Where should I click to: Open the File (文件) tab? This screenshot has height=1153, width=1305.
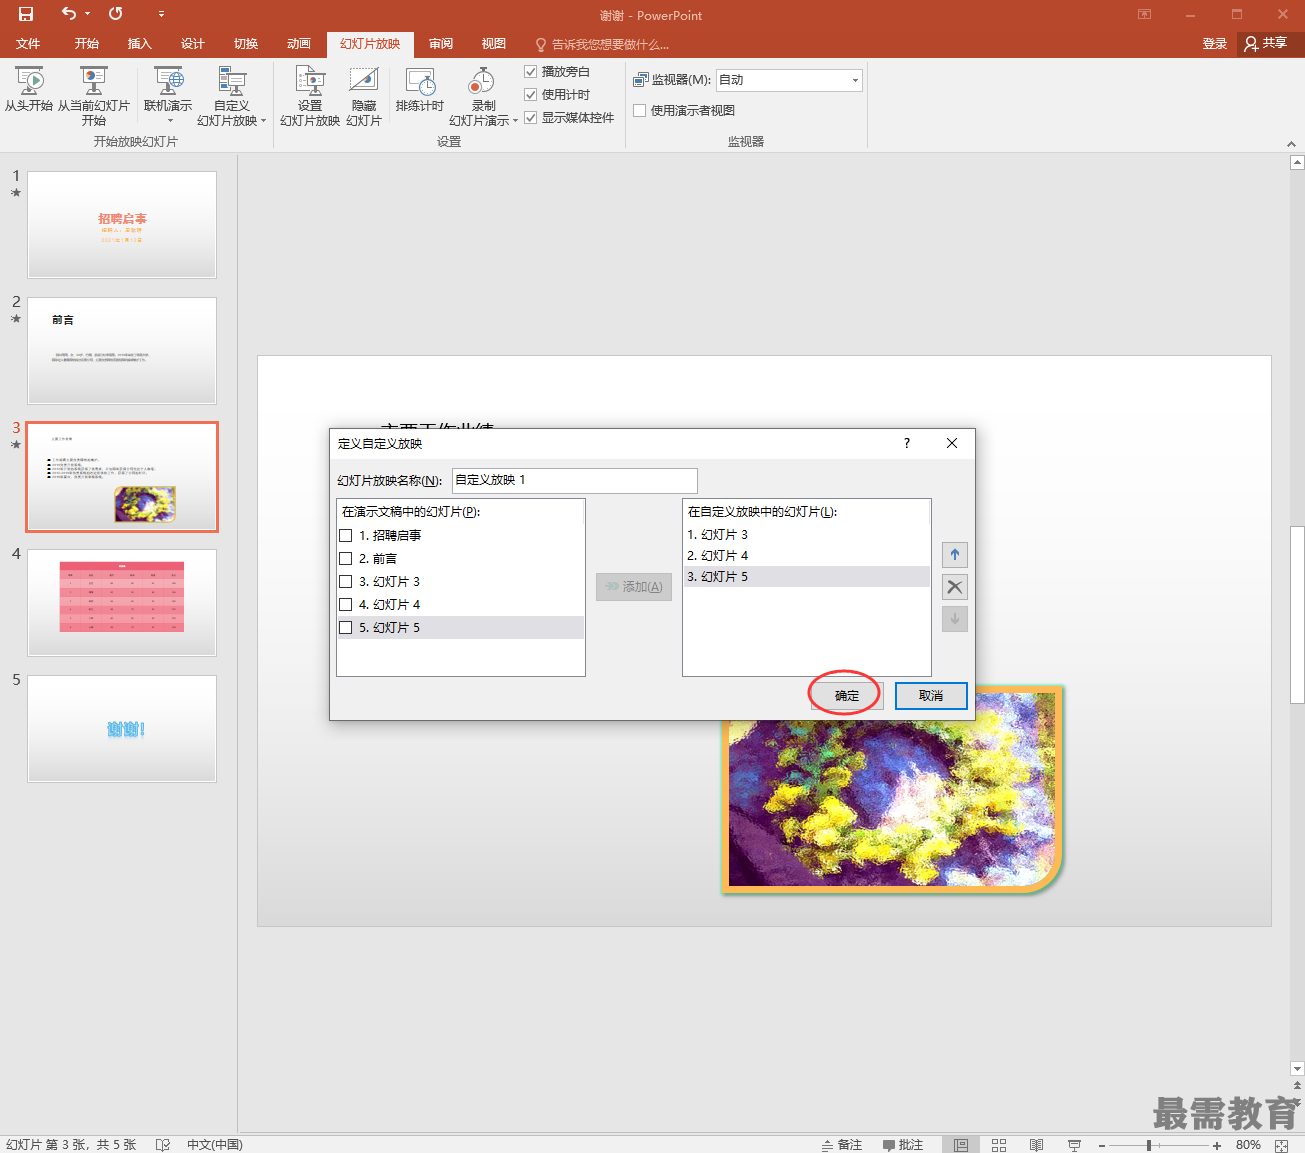(28, 44)
